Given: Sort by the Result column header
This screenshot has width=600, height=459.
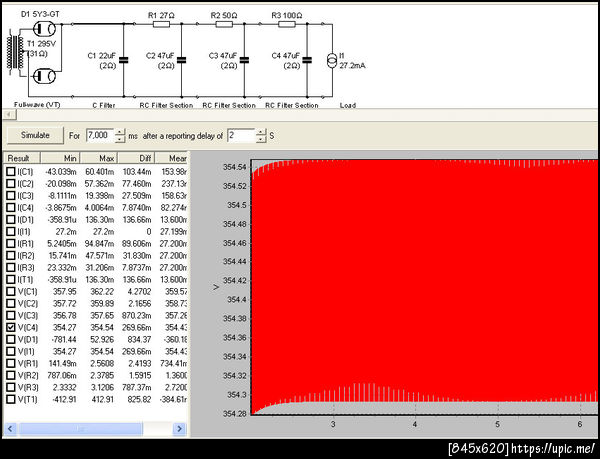Looking at the screenshot, I should click(x=22, y=158).
